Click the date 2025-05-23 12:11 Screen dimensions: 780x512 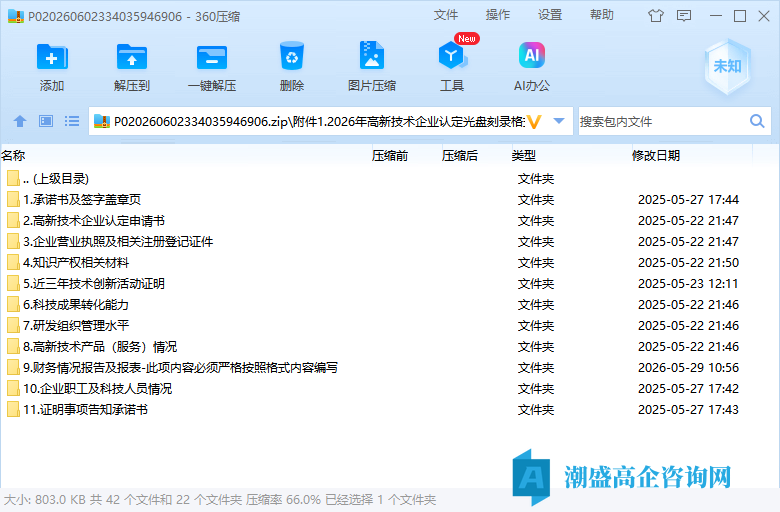[x=688, y=284]
